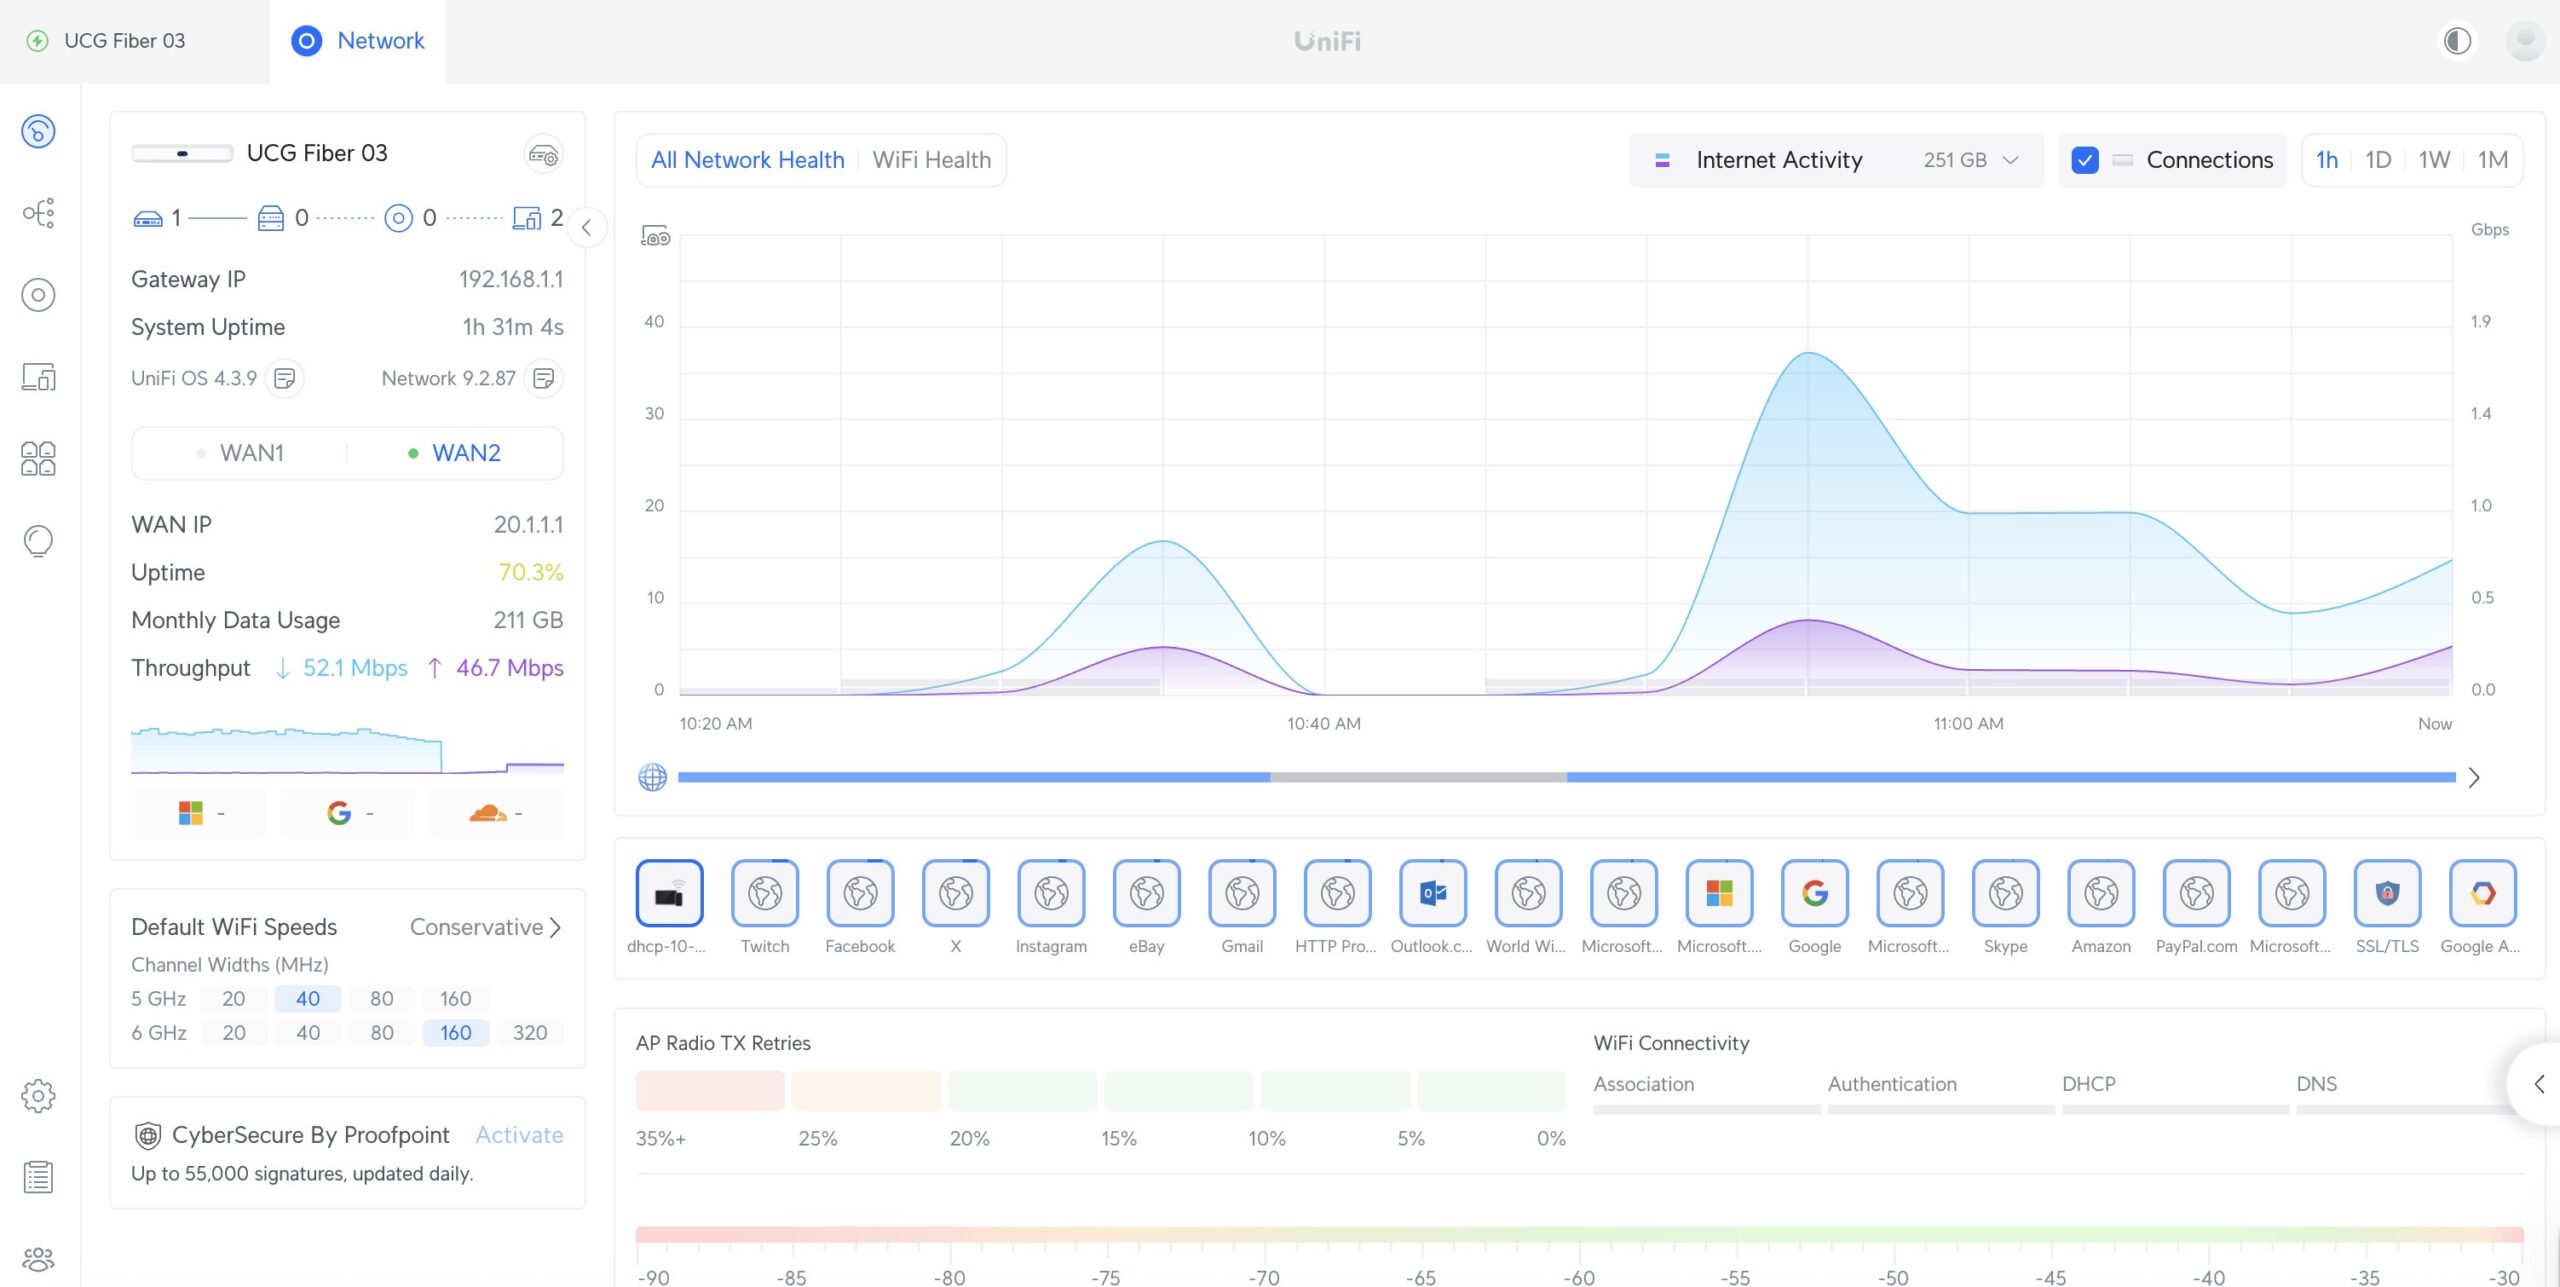Activate CyberSecure By Proofpoint

(518, 1135)
